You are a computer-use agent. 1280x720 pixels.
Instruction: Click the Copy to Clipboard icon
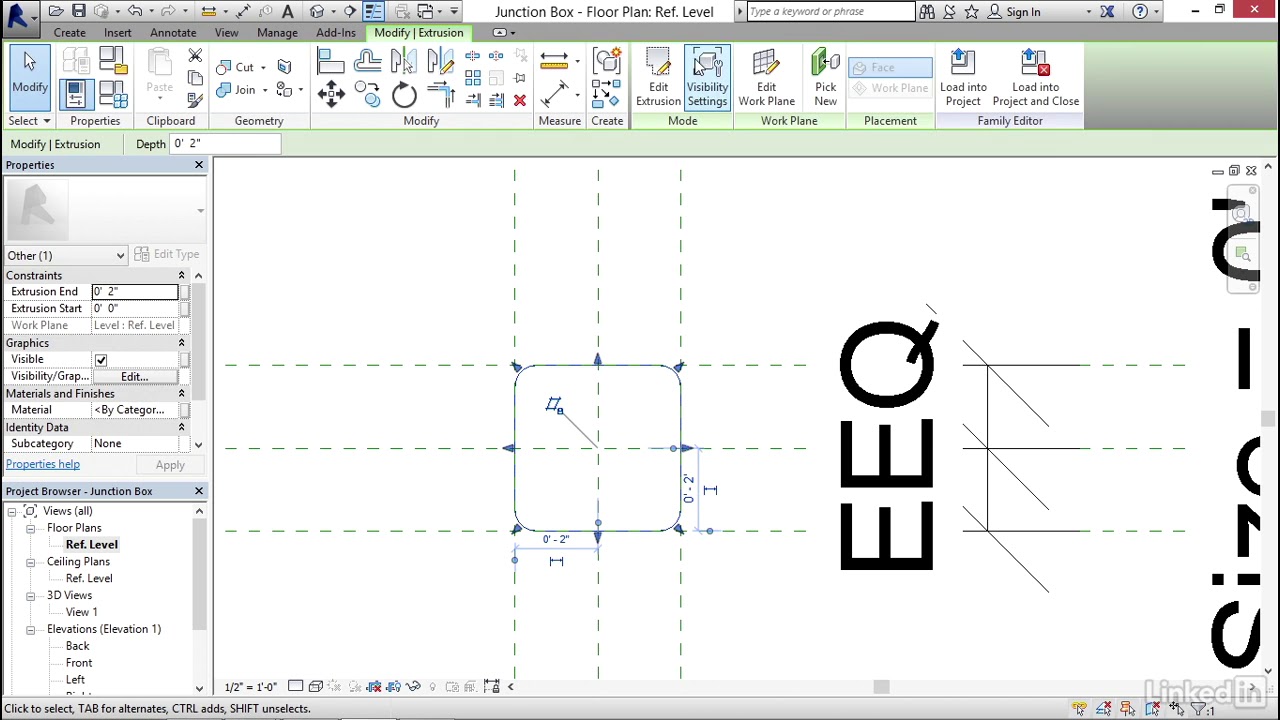click(195, 77)
